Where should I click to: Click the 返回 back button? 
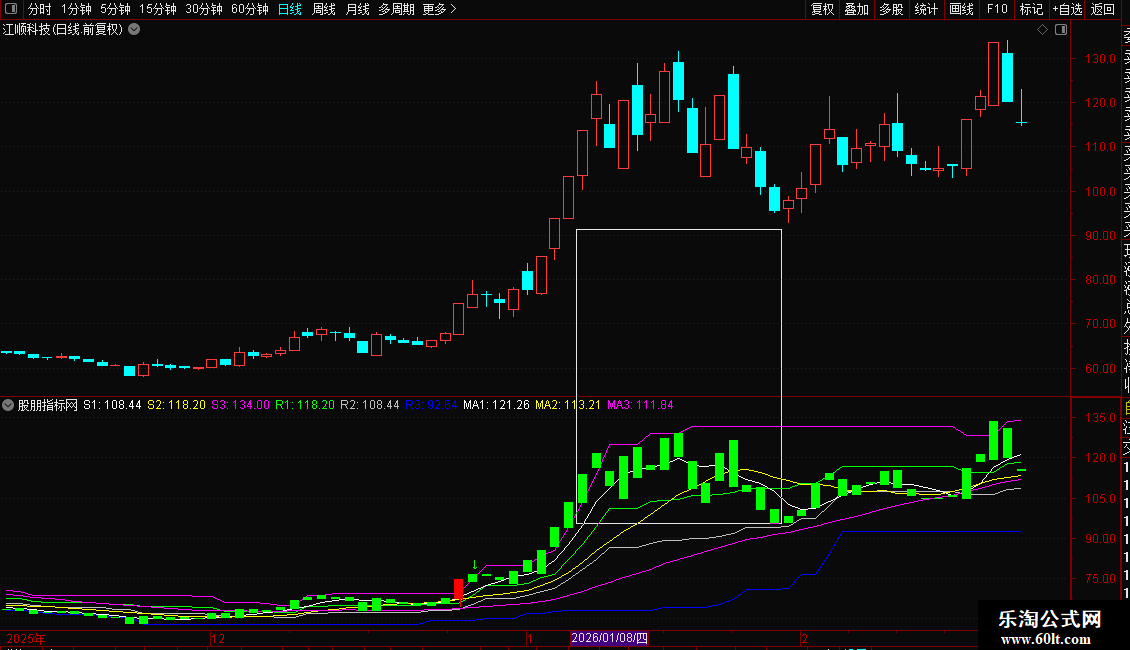1103,9
